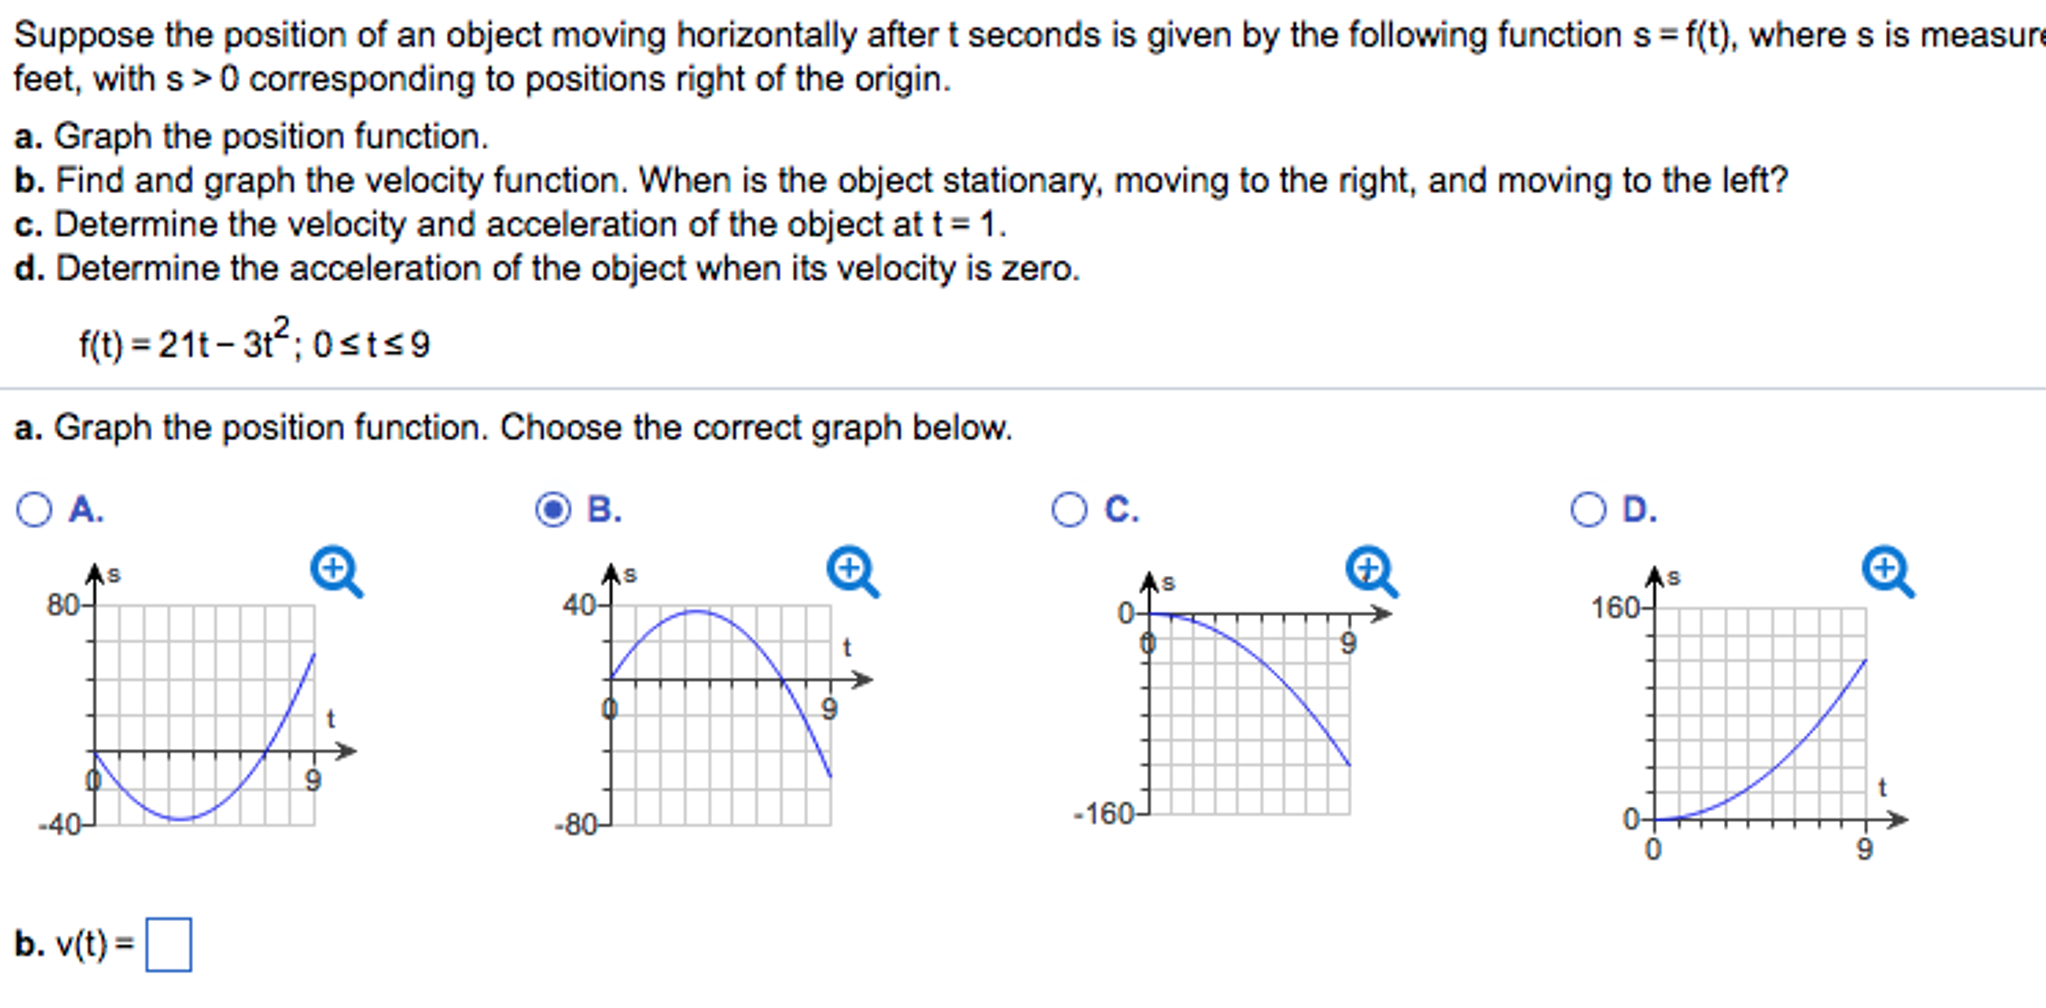This screenshot has width=2046, height=1008.
Task: Click the "B." option letter label
Action: coord(604,510)
